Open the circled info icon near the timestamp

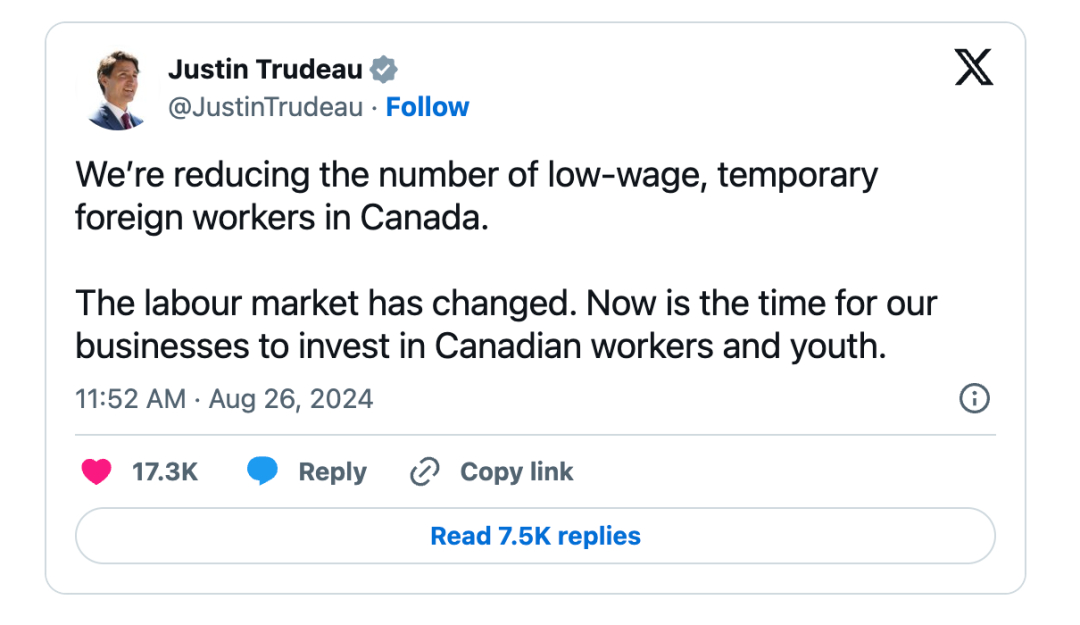(974, 398)
